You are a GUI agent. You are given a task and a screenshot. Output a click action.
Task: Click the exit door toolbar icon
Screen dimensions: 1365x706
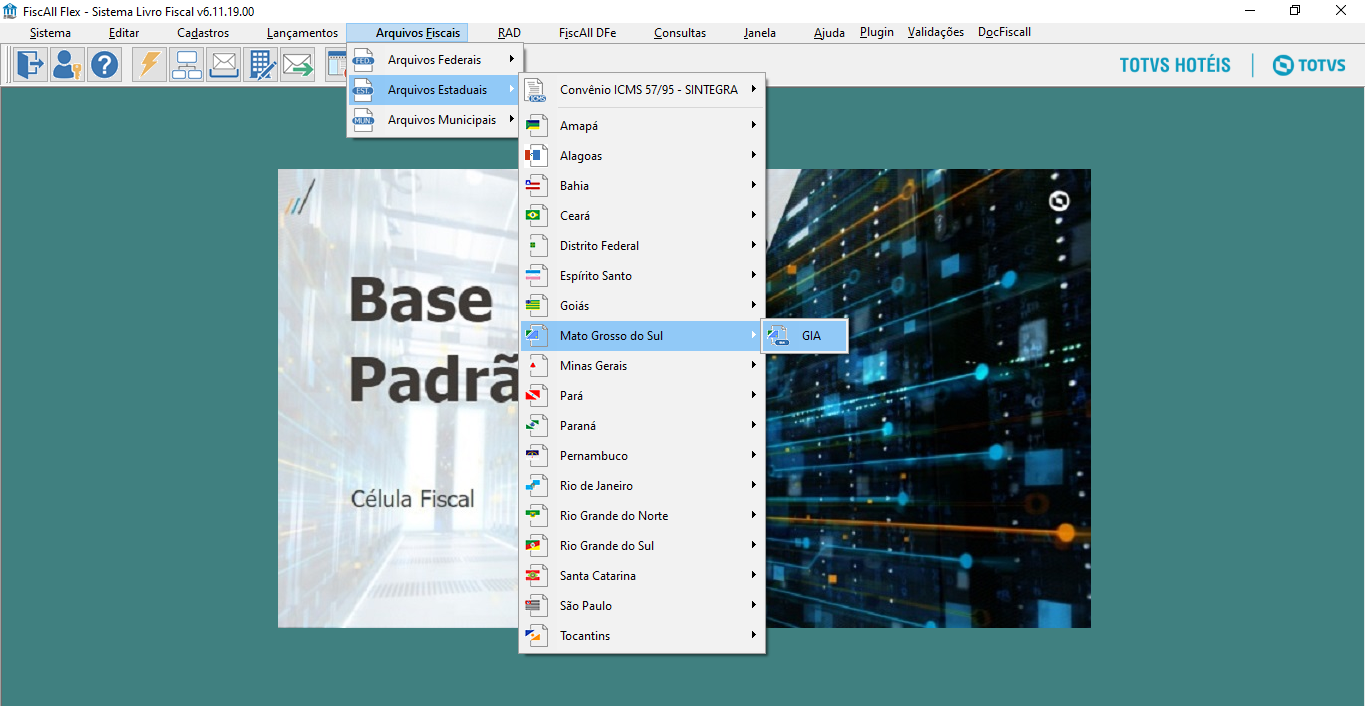coord(31,65)
